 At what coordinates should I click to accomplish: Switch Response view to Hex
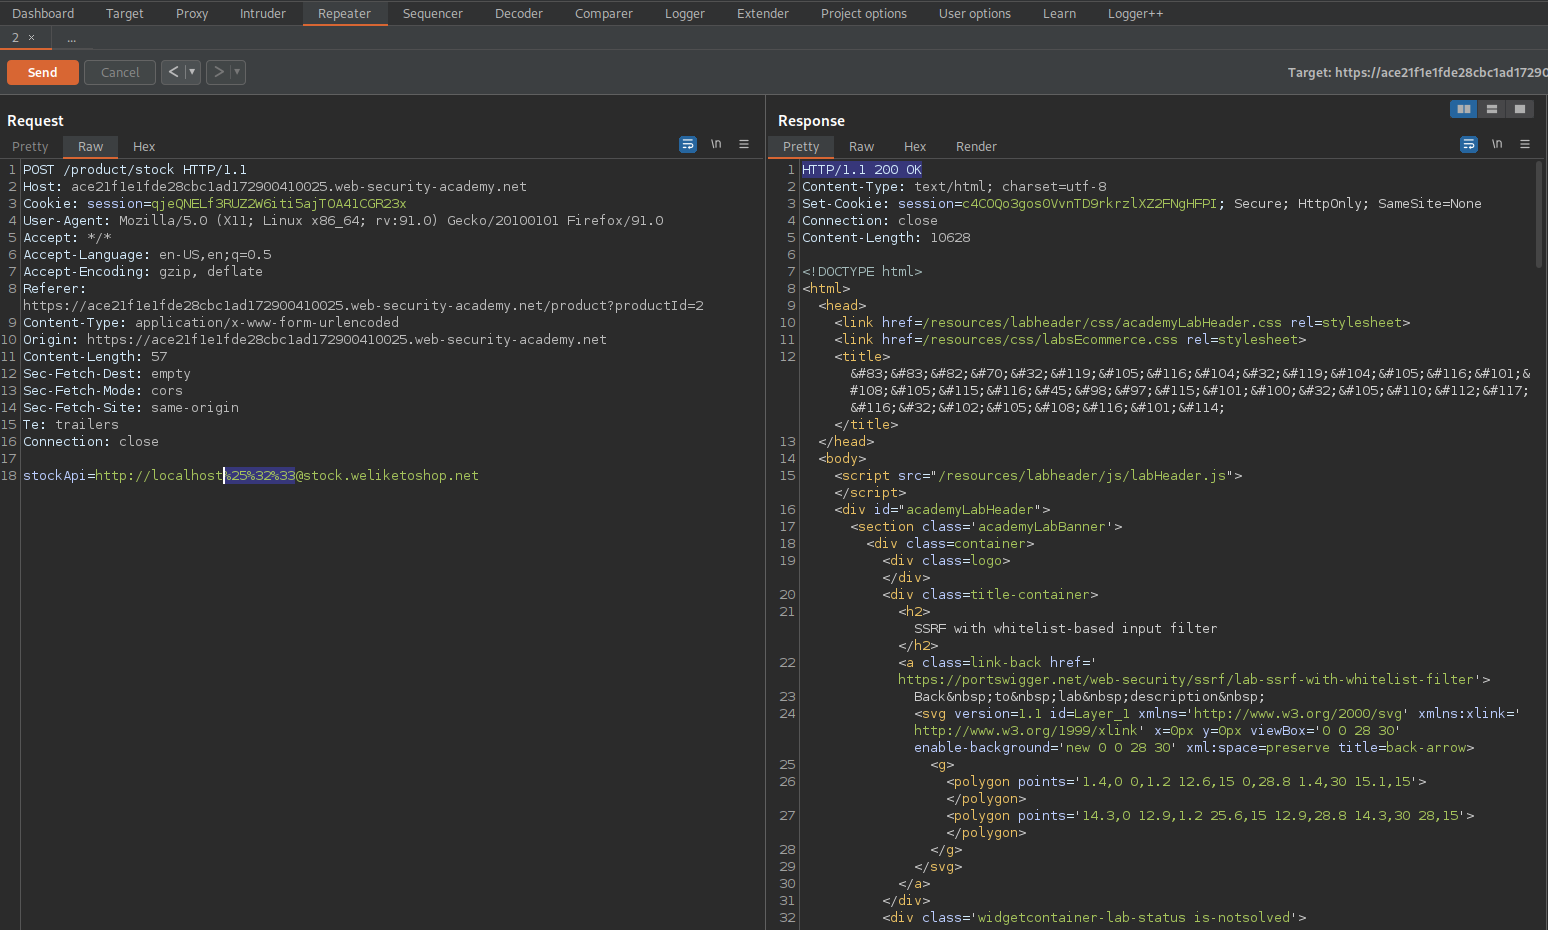point(915,146)
